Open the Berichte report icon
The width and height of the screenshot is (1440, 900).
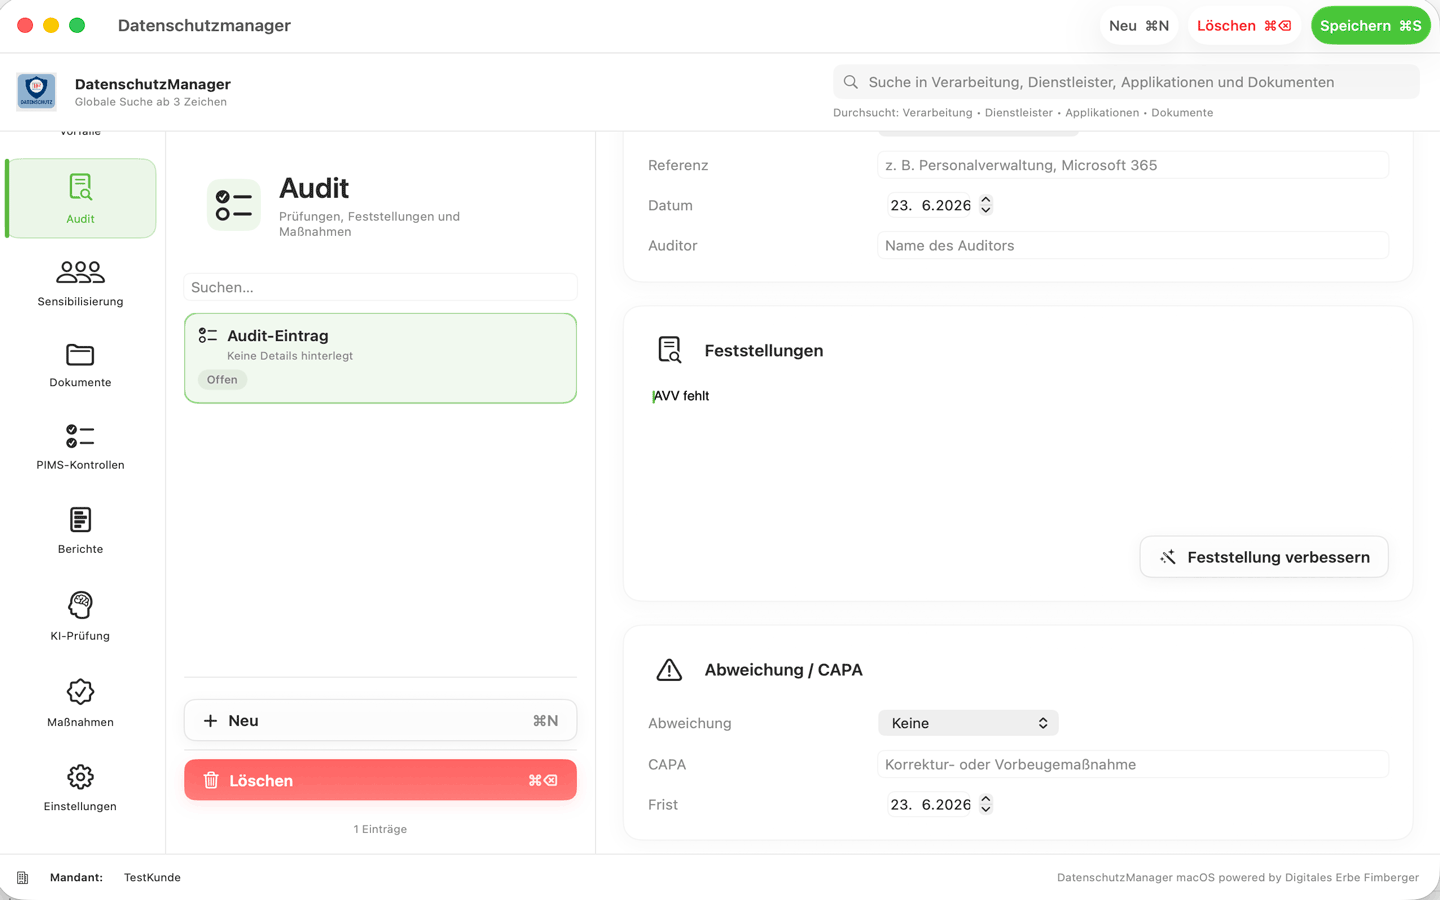pyautogui.click(x=80, y=520)
